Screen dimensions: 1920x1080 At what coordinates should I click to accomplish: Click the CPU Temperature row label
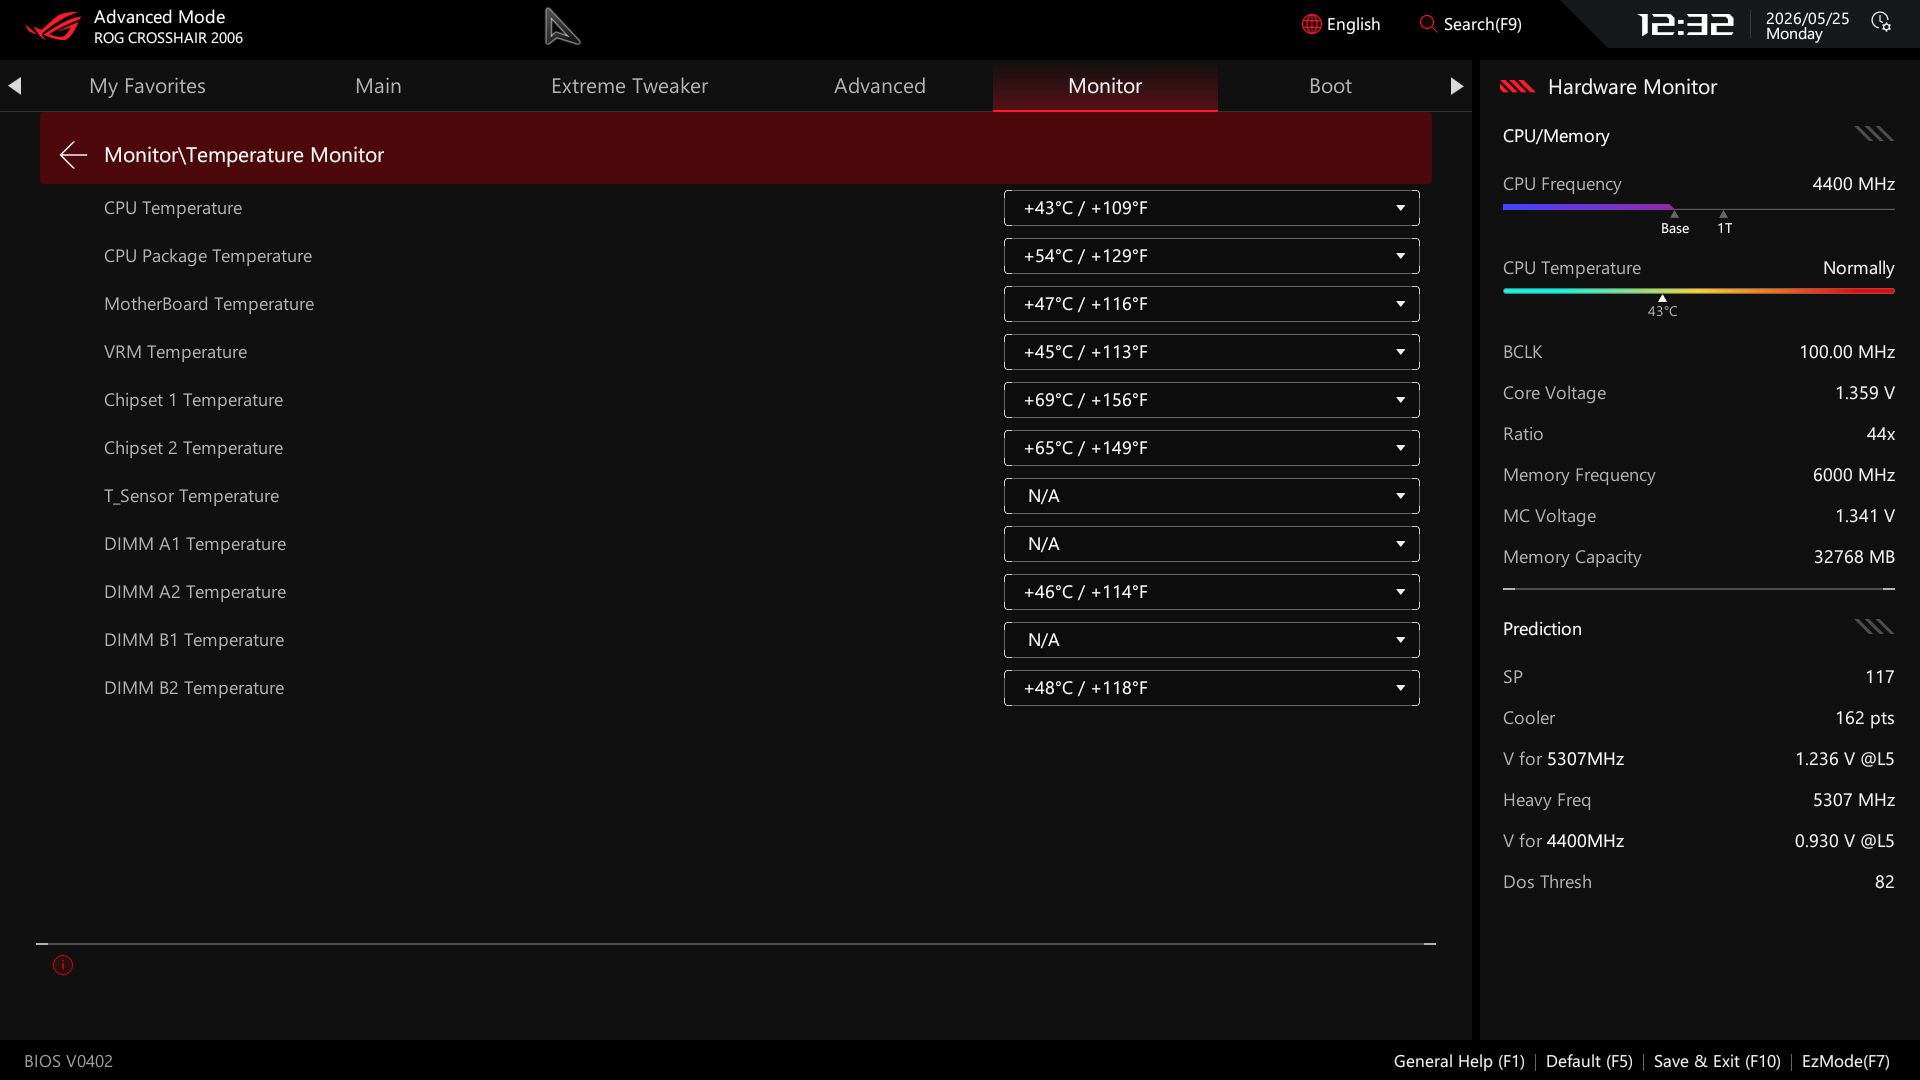173,208
